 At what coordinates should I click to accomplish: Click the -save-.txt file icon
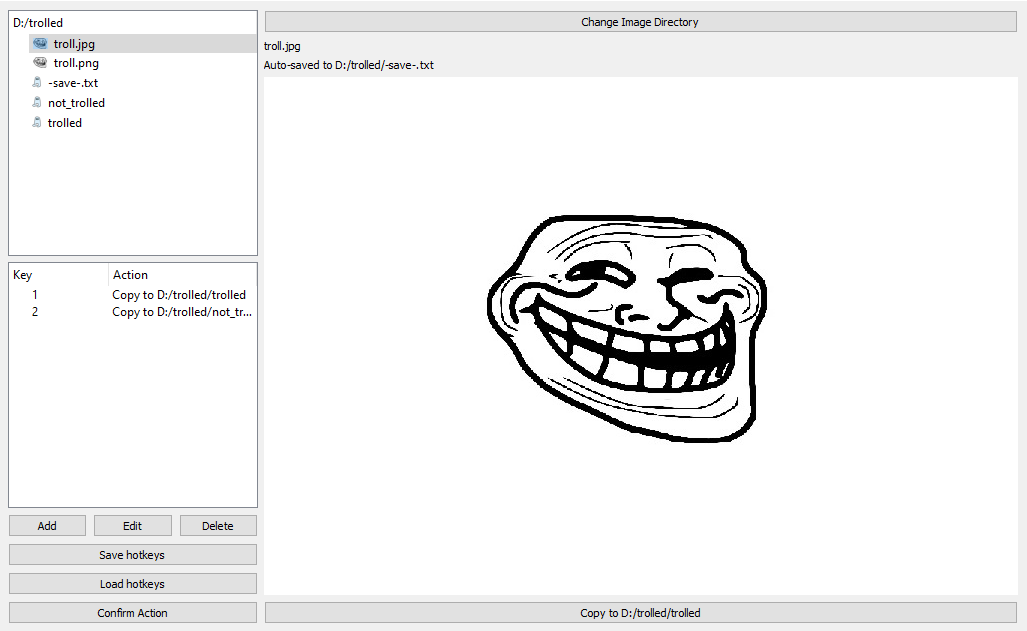click(x=37, y=83)
